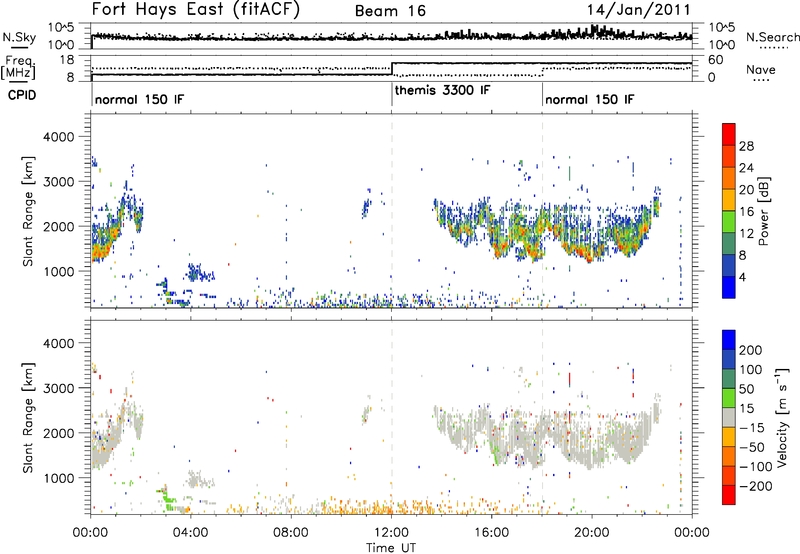800x554 pixels.
Task: Click the 'Freq. [MHz]' axis label
Action: [18, 67]
